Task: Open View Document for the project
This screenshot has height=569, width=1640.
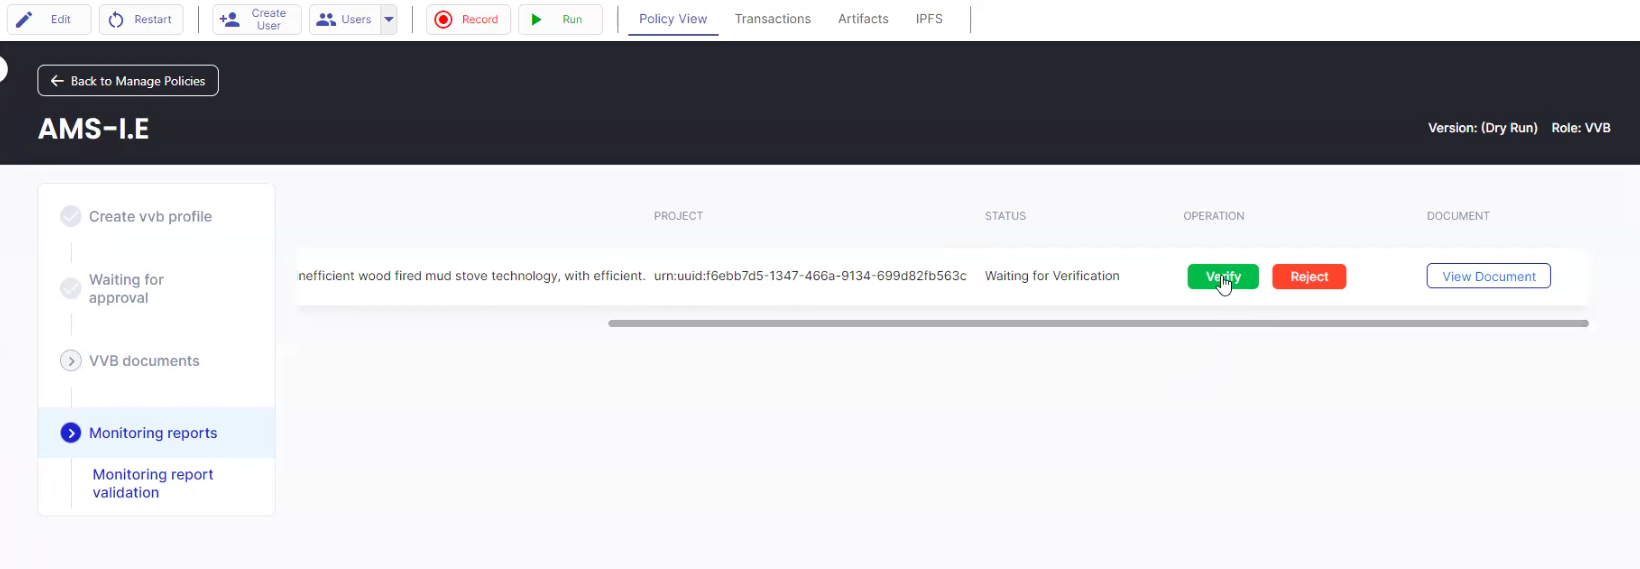Action: pyautogui.click(x=1488, y=277)
